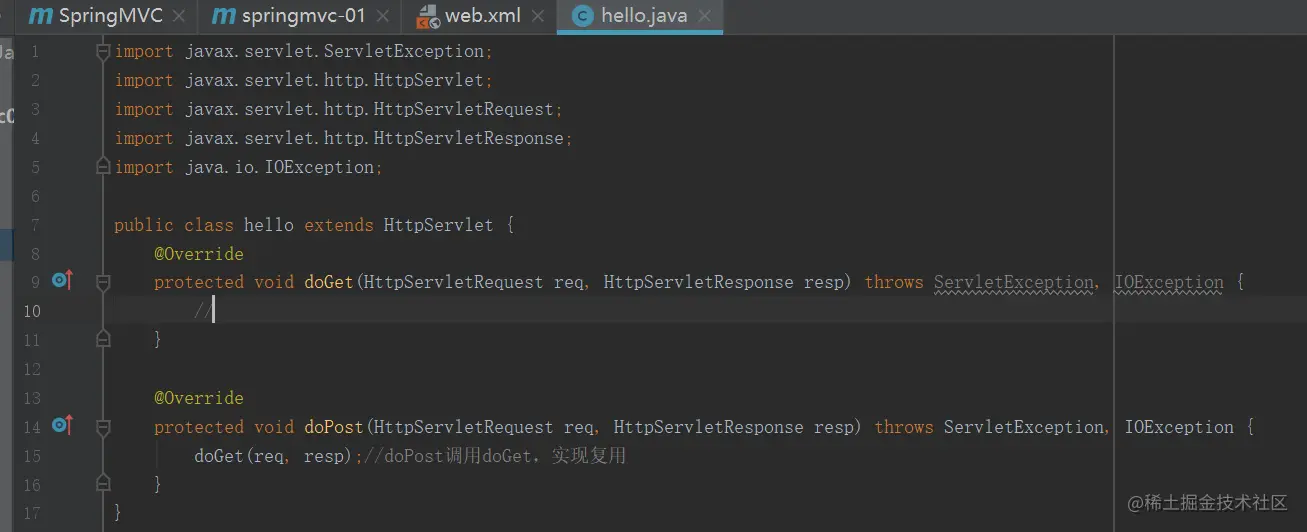The width and height of the screenshot is (1307, 532).
Task: Click the import fold end marker at line 5
Action: coord(102,165)
